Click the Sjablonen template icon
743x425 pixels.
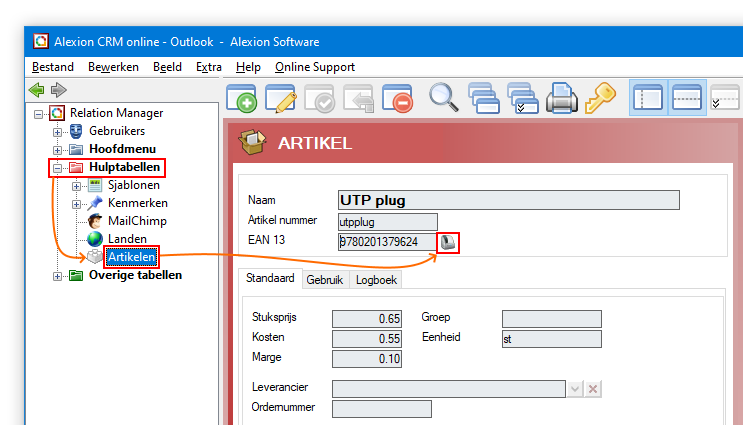point(95,185)
